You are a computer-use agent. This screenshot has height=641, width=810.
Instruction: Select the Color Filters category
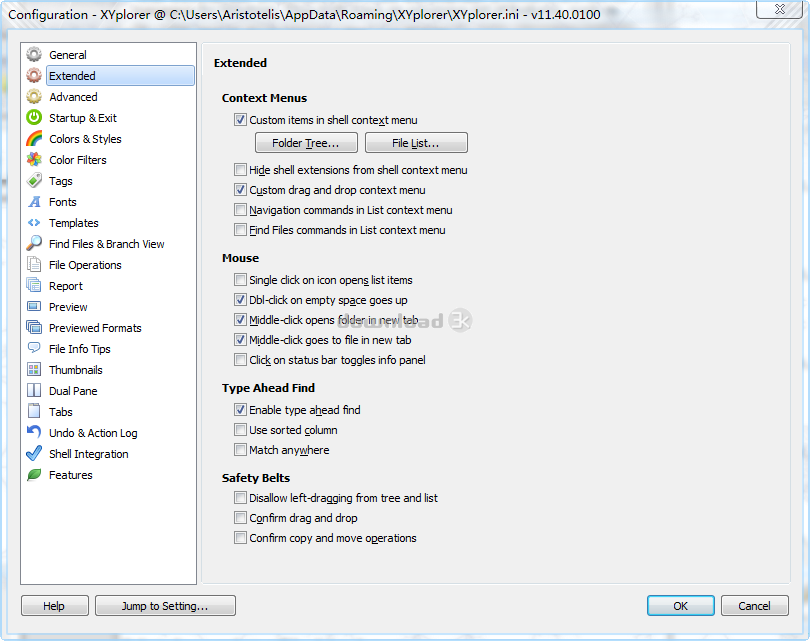77,160
